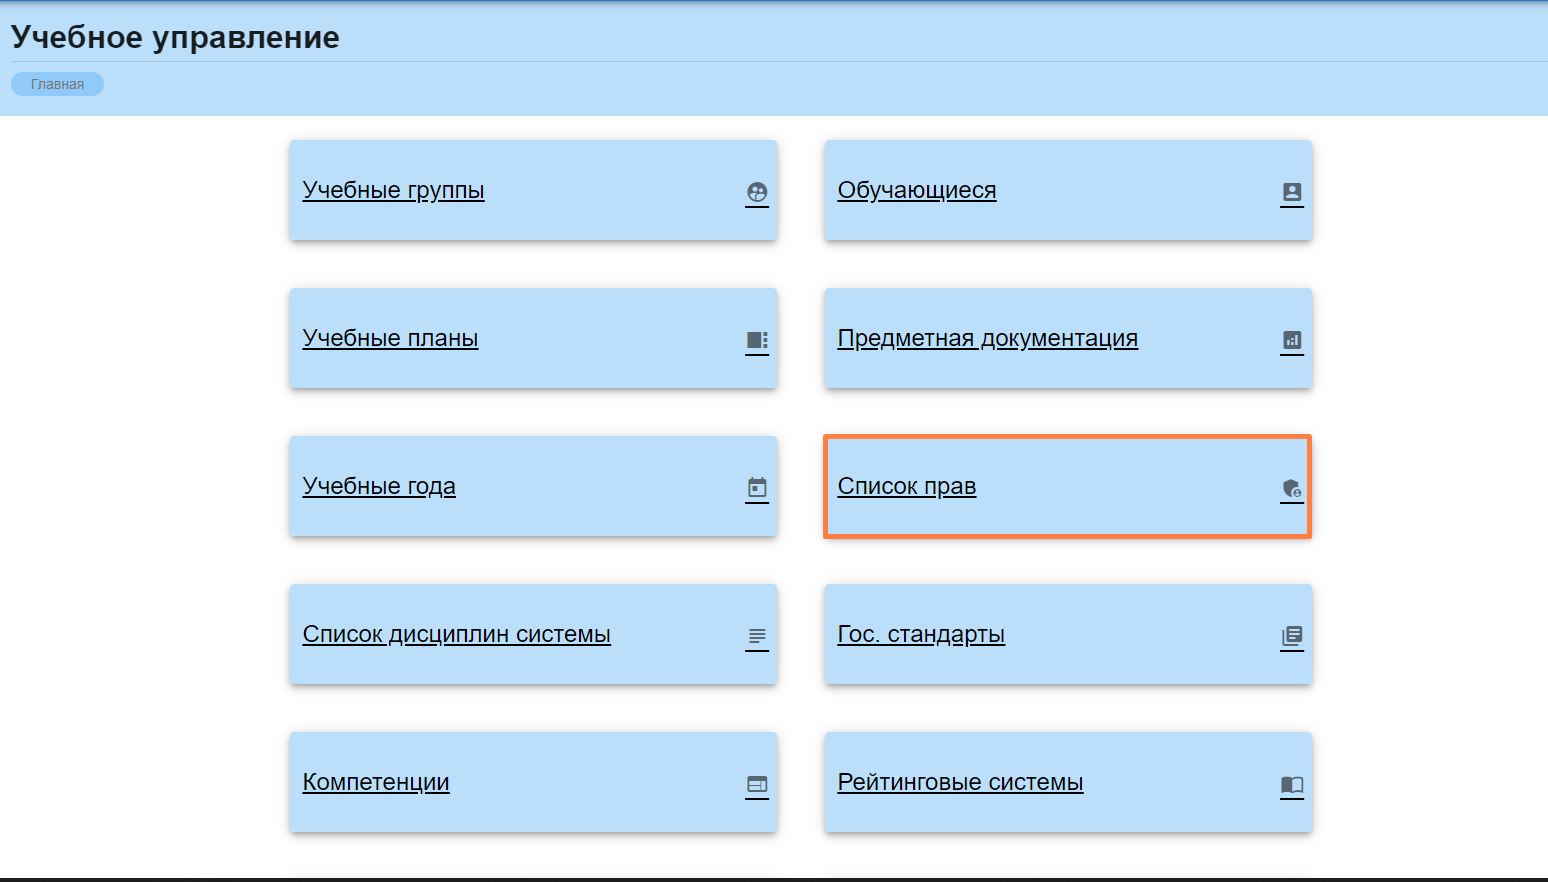This screenshot has height=882, width=1548.
Task: Open the Обучающиеся link
Action: coord(916,190)
